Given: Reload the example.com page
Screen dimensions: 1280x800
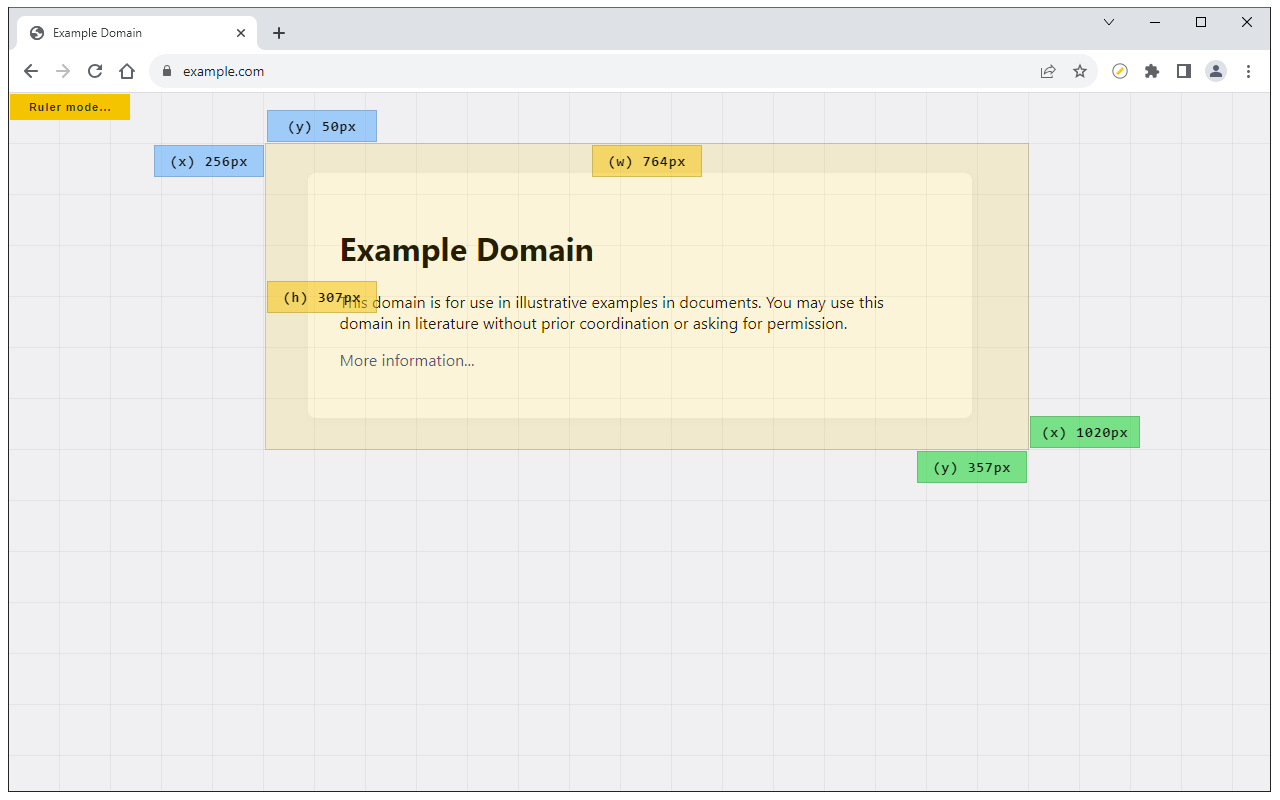Looking at the screenshot, I should tap(95, 71).
